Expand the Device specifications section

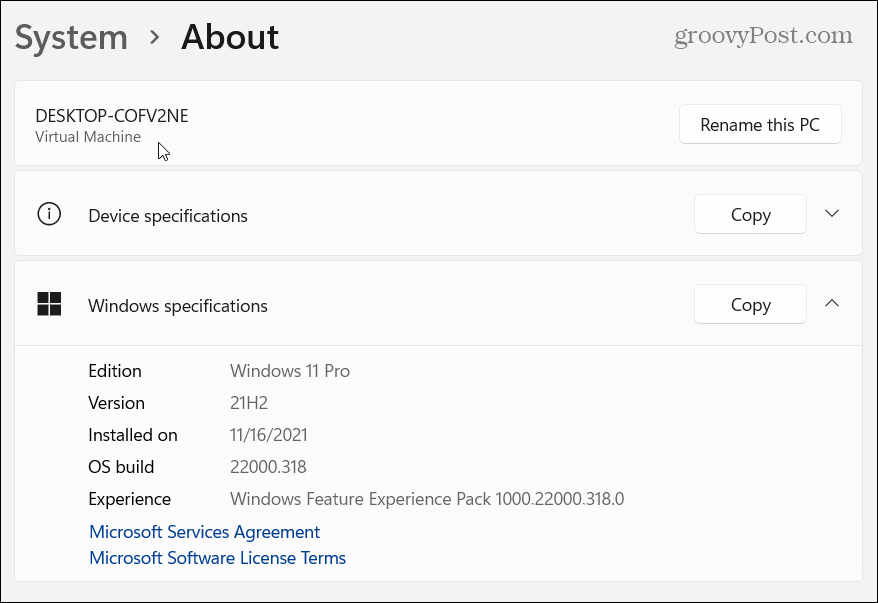click(x=832, y=214)
